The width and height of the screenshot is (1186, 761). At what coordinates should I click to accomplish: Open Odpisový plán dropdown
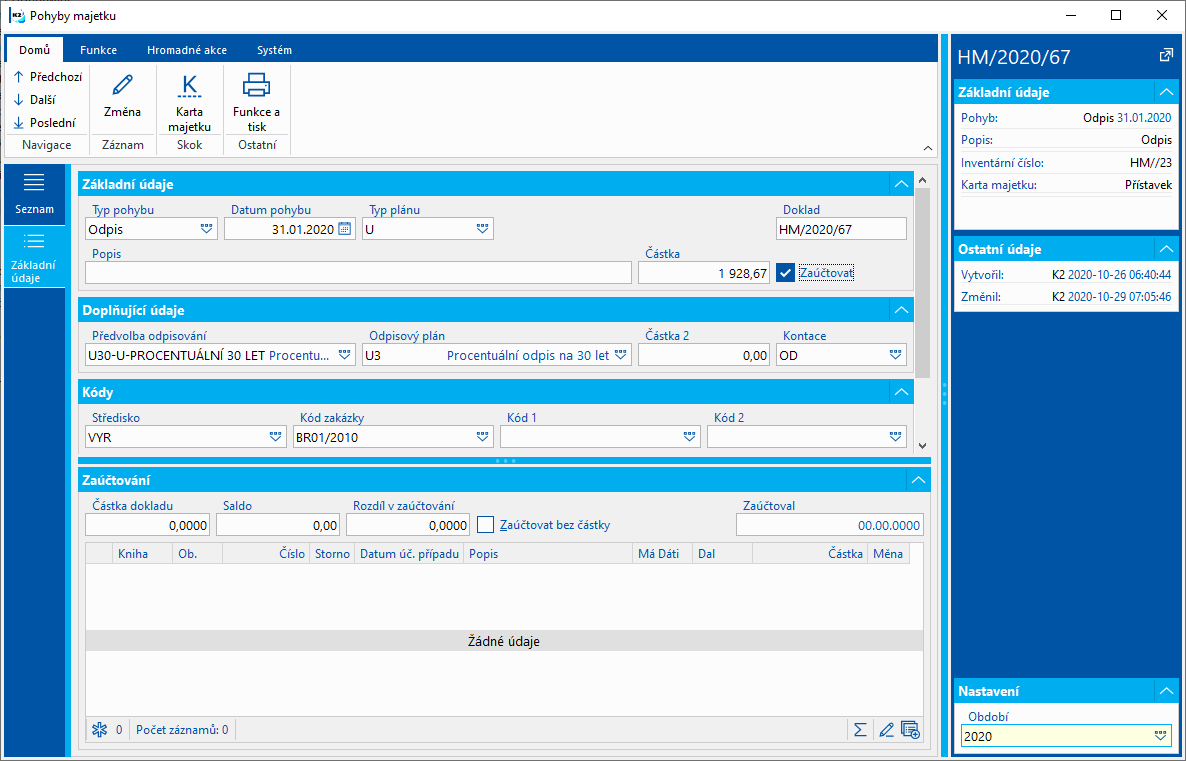coord(621,356)
